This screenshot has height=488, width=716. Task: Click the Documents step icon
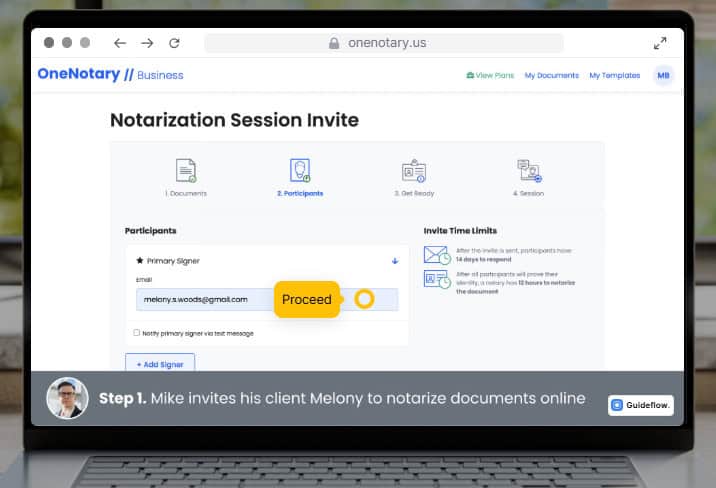tap(186, 171)
